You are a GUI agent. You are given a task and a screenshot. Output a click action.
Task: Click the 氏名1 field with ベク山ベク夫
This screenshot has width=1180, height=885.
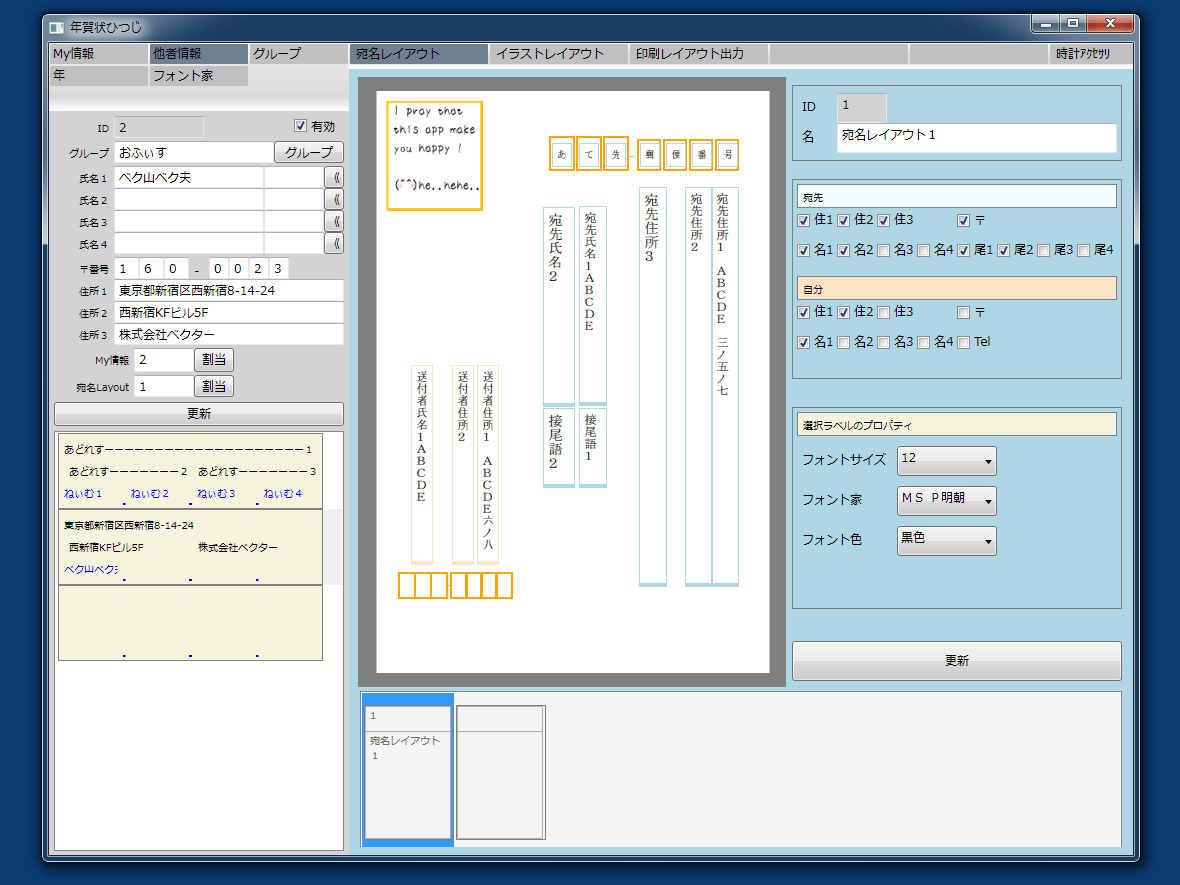point(189,178)
